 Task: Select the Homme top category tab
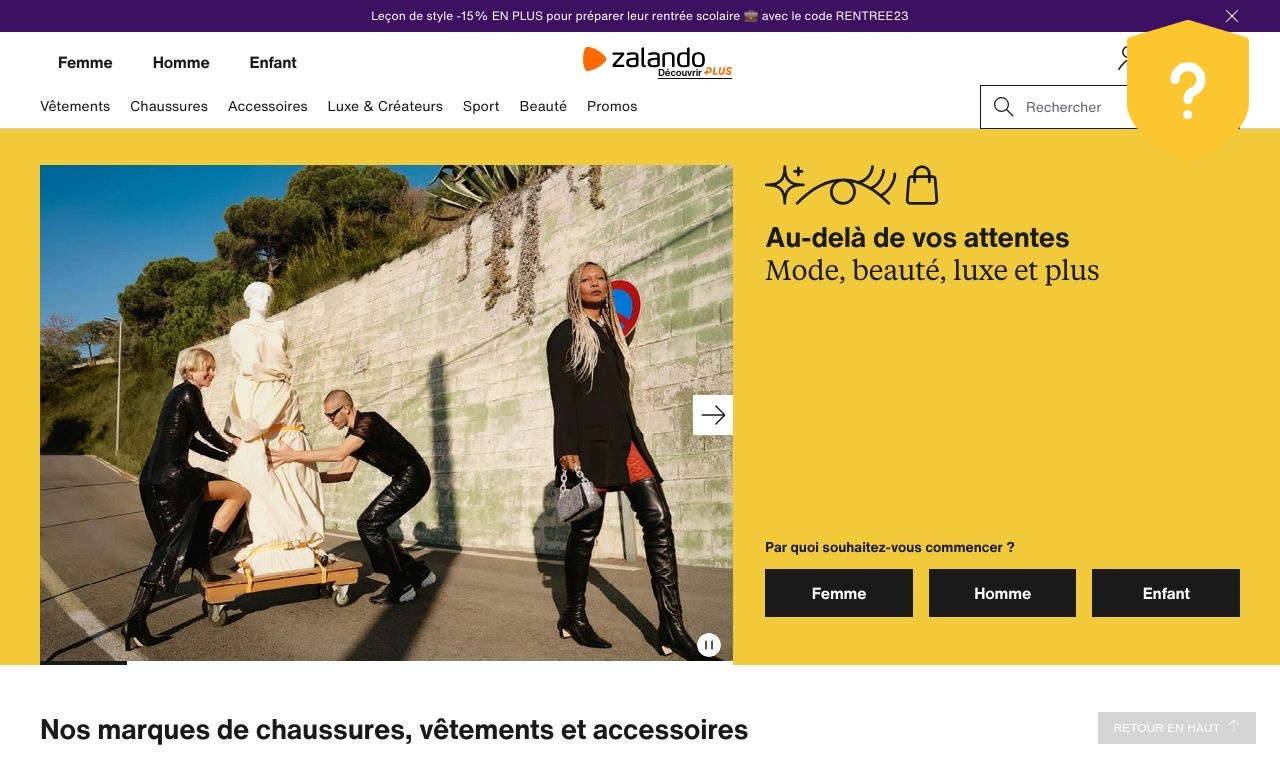[181, 62]
